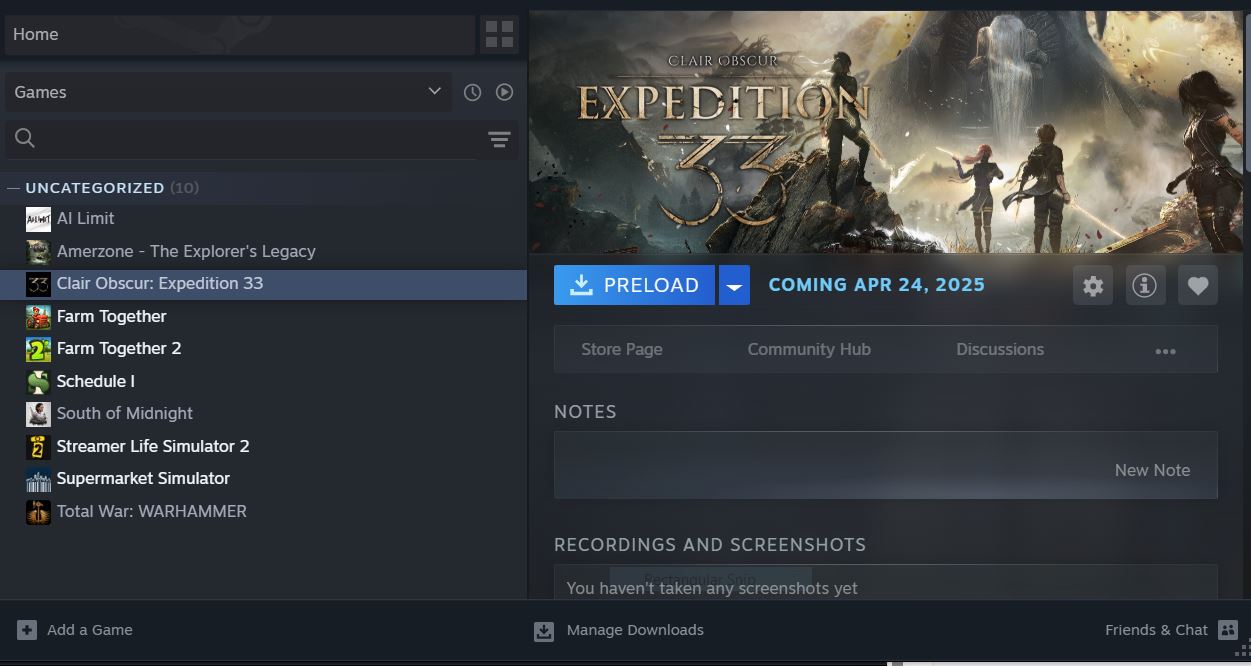Click the AI Limit game icon
The width and height of the screenshot is (1251, 666).
(38, 219)
